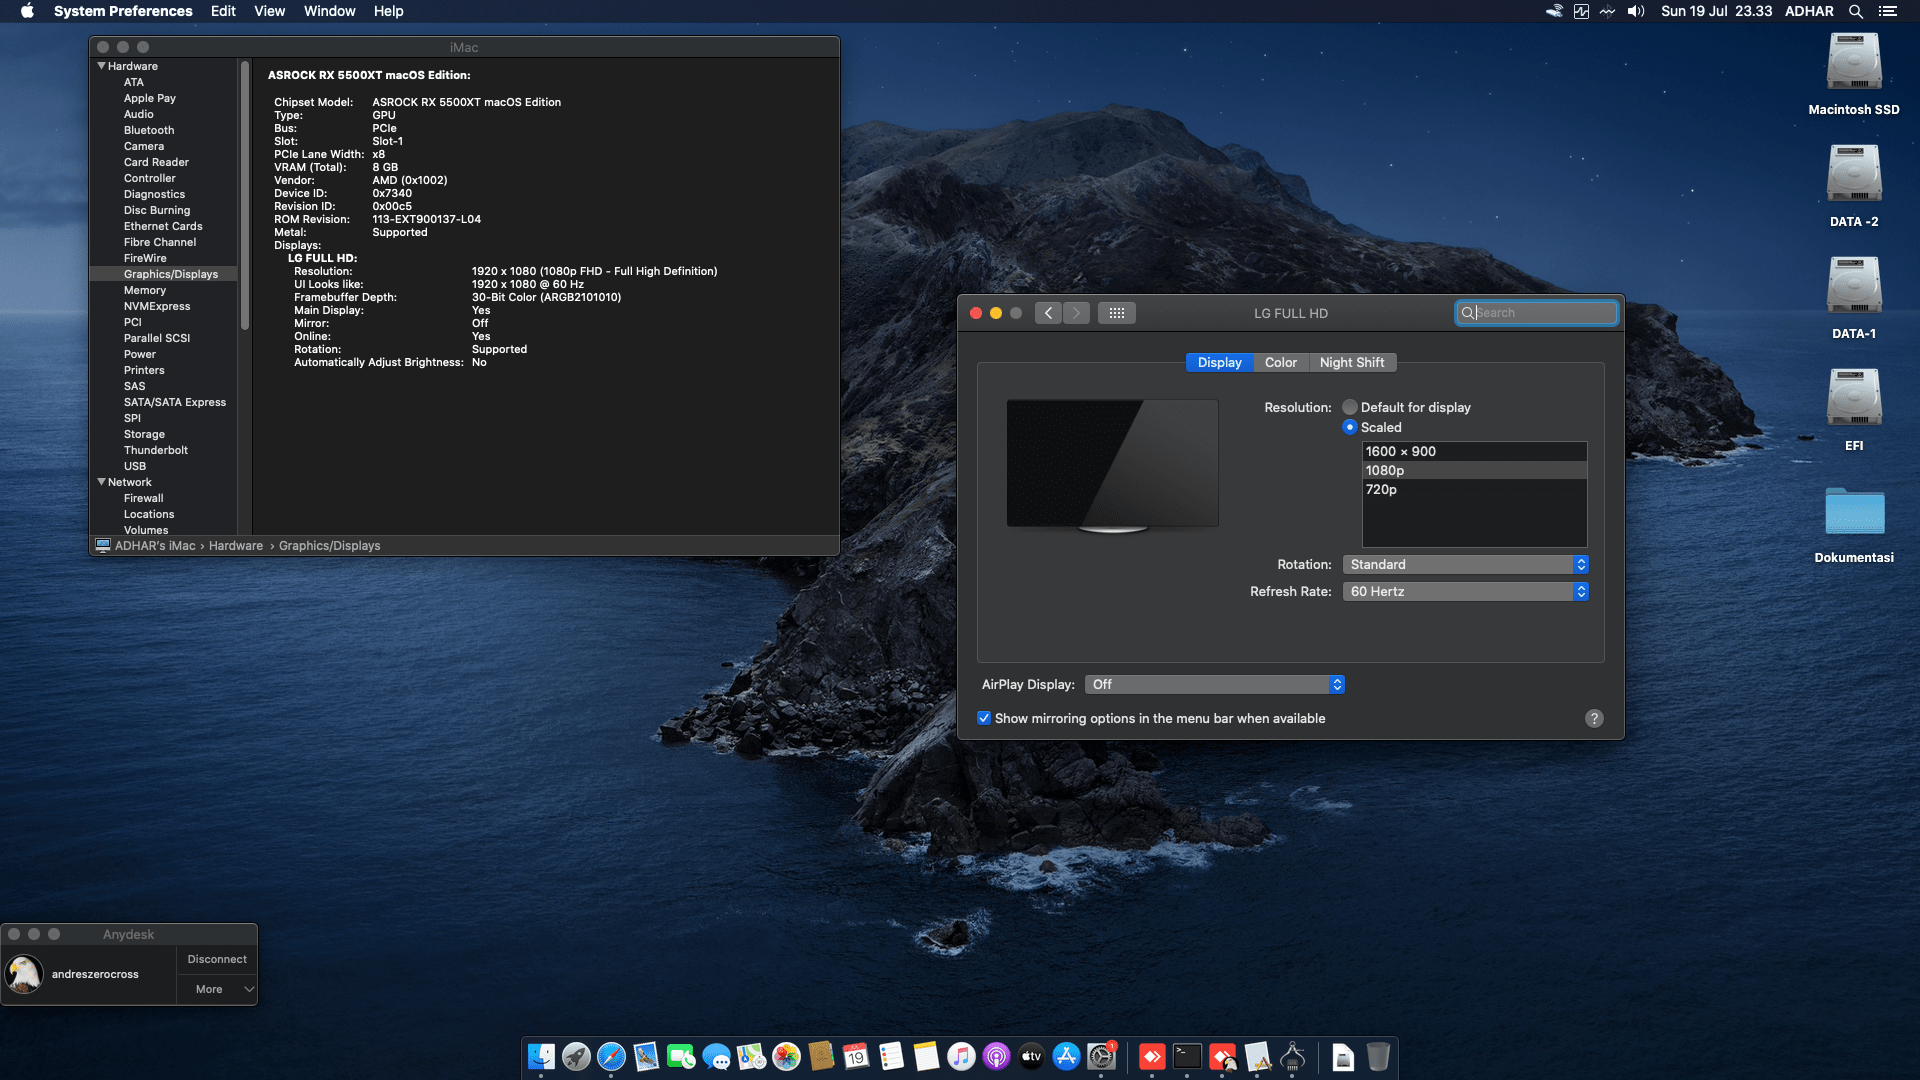Screen dimensions: 1920x1080
Task: Open Safari from the Dock
Action: [x=611, y=1057]
